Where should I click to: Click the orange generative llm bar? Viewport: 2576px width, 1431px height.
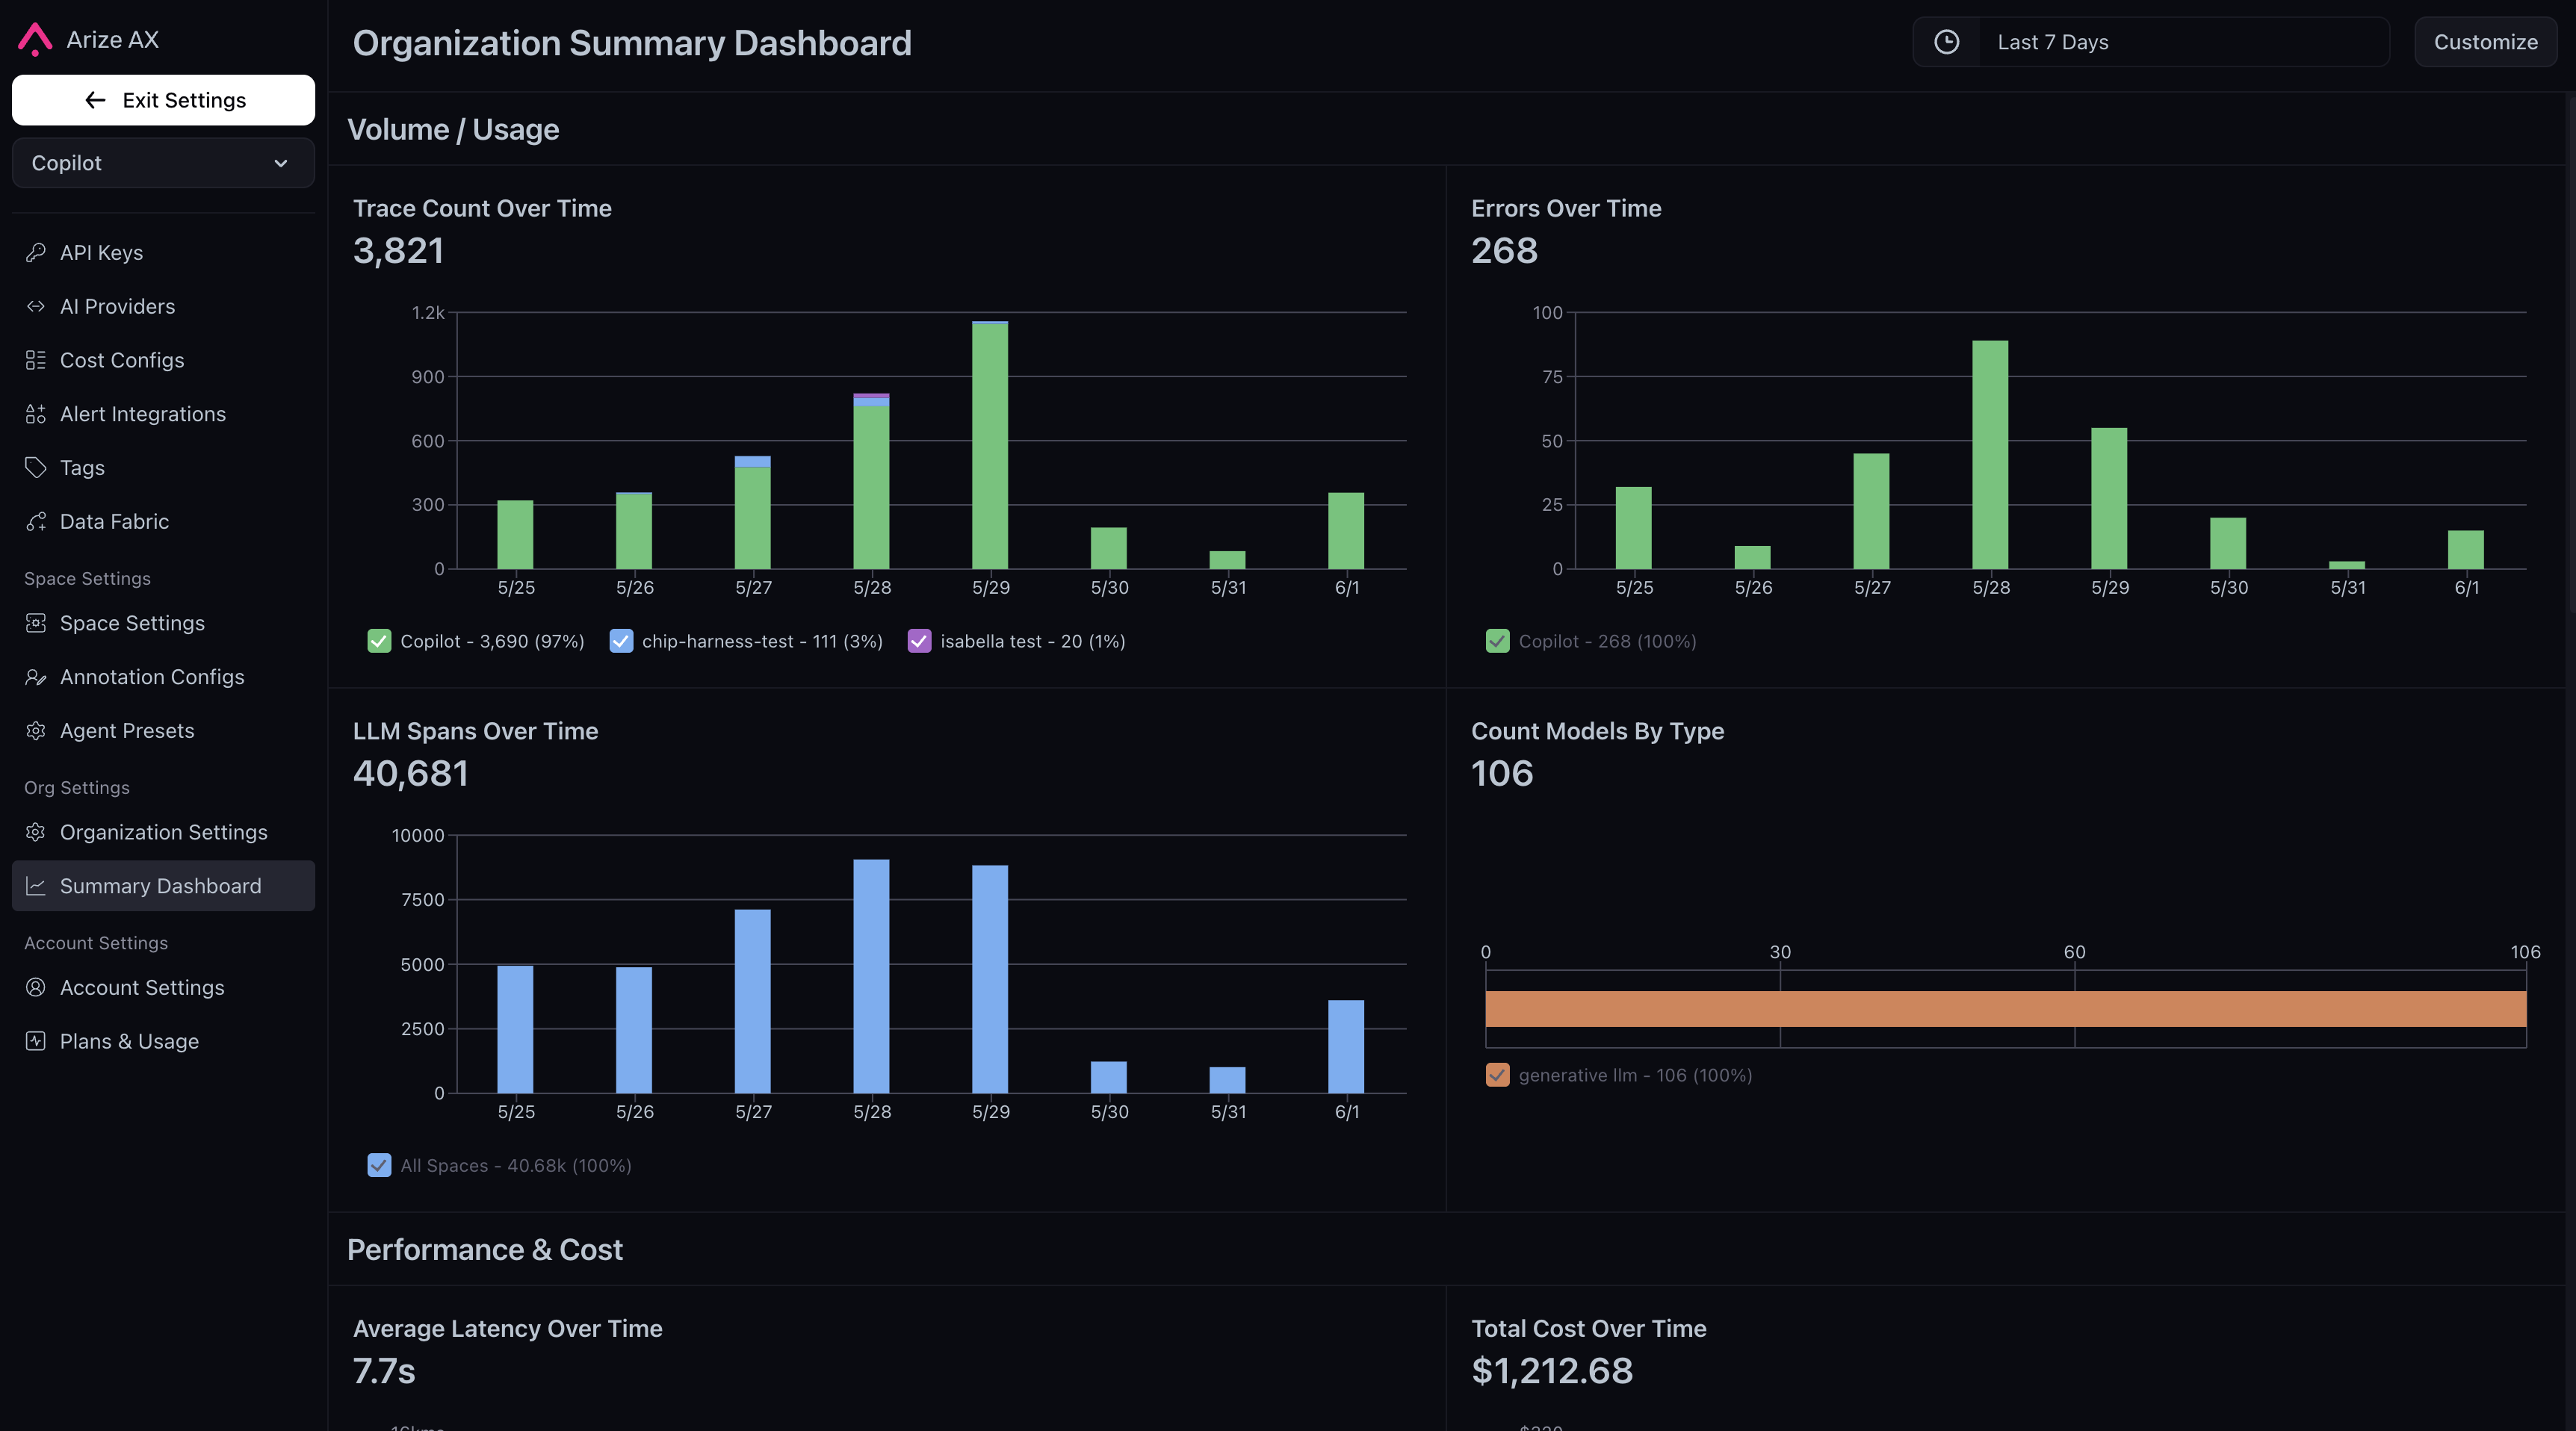2006,1009
